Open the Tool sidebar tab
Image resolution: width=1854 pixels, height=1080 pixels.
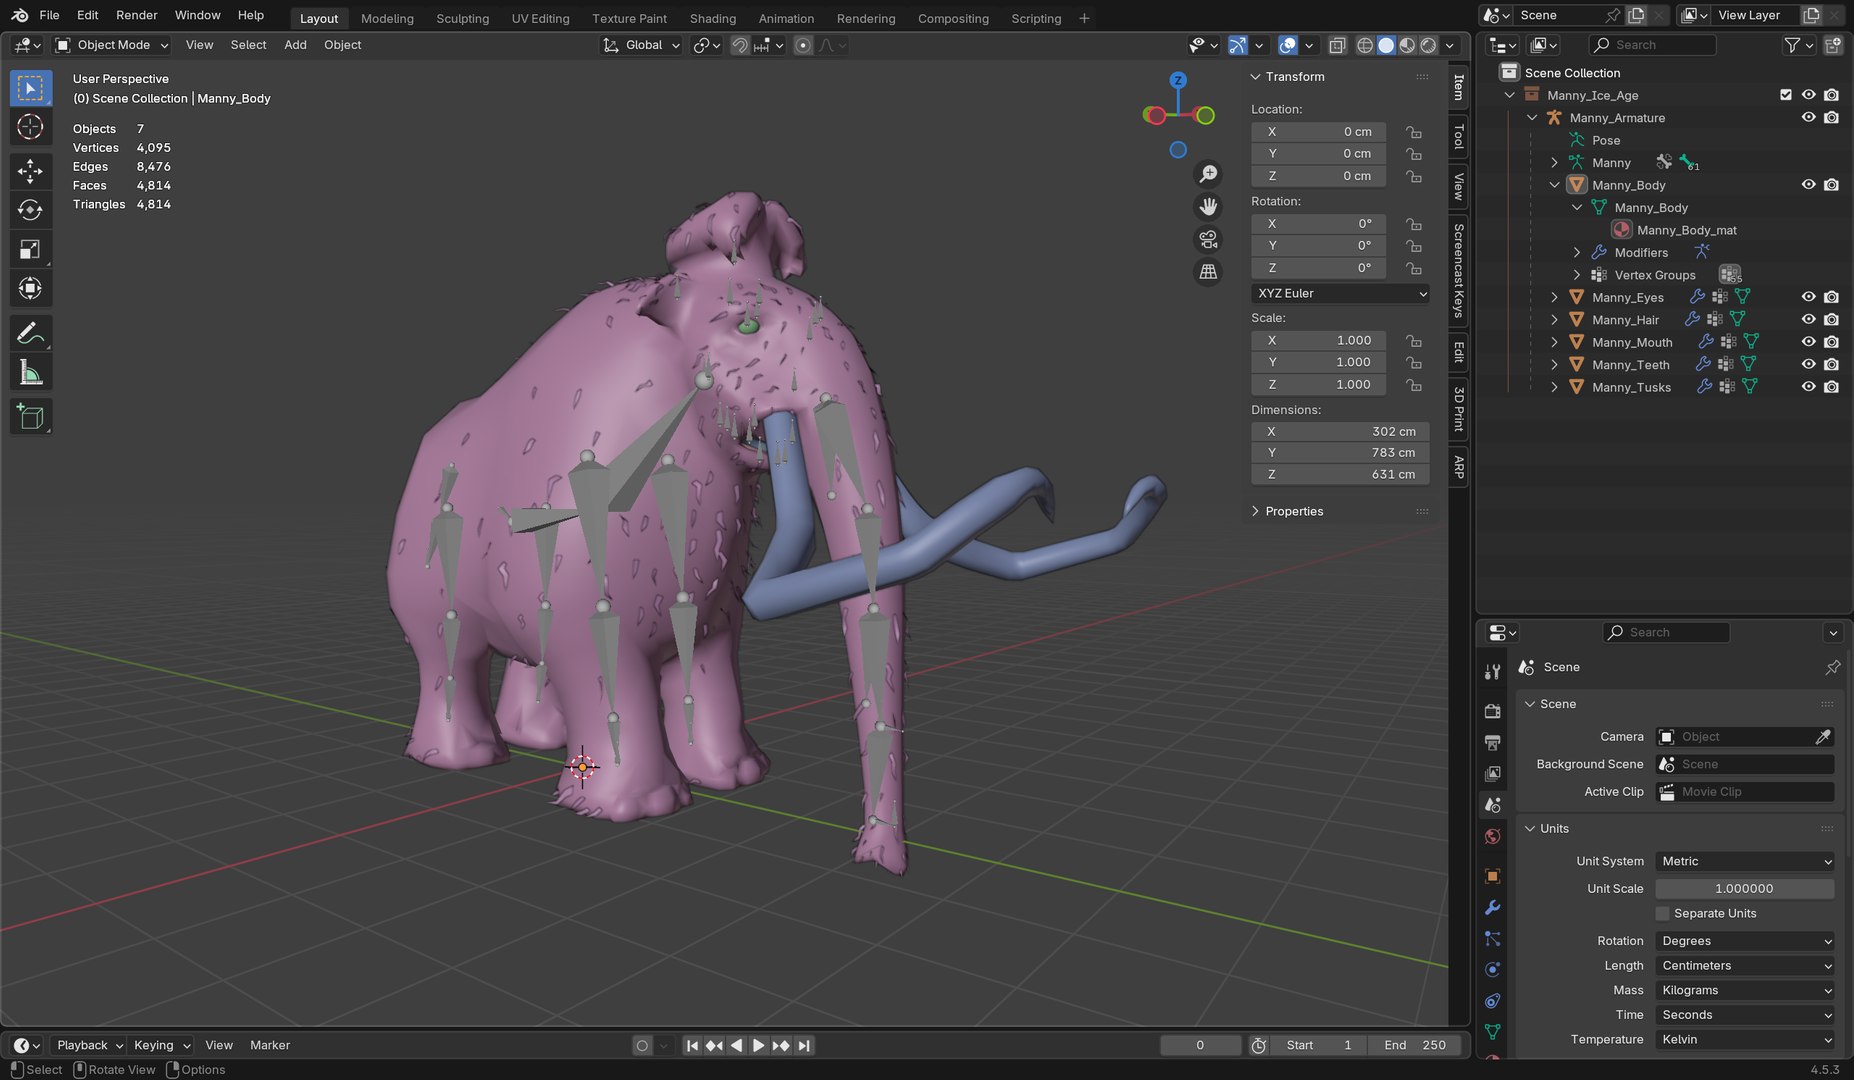(1458, 136)
